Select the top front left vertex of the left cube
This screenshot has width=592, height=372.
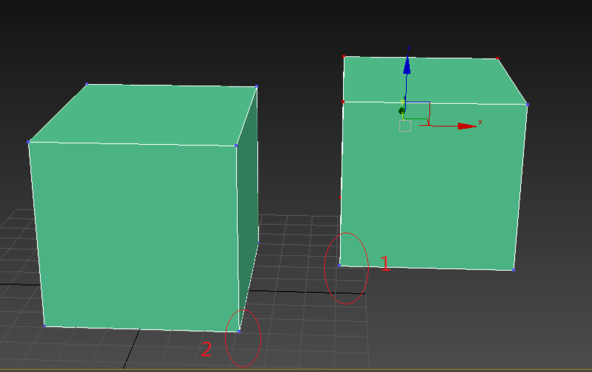coord(28,142)
